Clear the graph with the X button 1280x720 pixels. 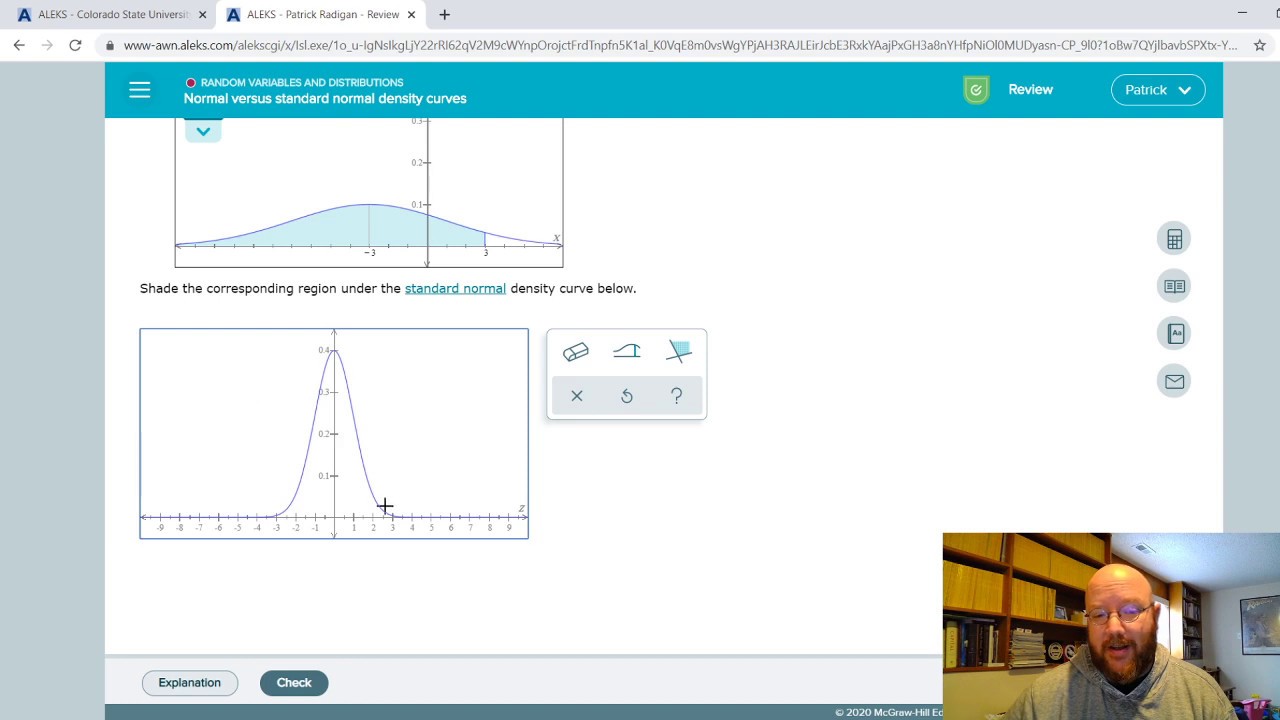577,396
